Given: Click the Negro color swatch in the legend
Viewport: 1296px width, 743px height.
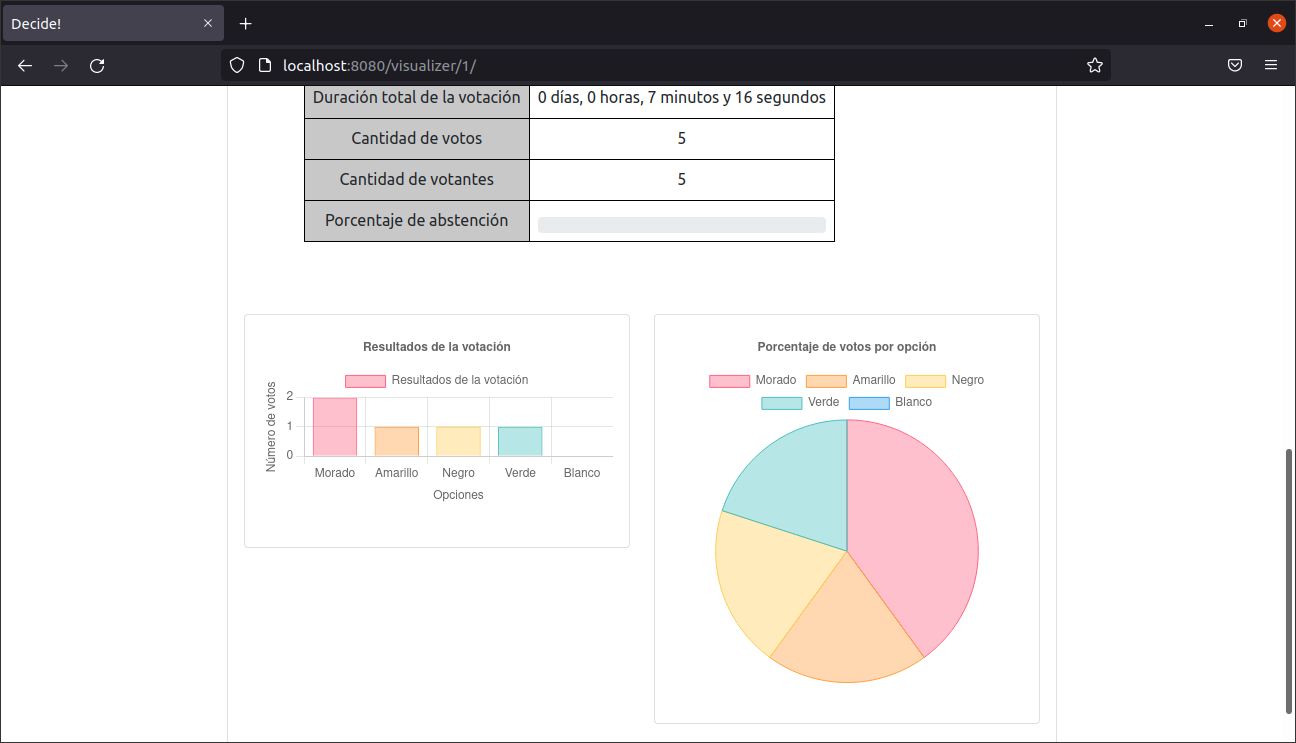Looking at the screenshot, I should point(926,380).
